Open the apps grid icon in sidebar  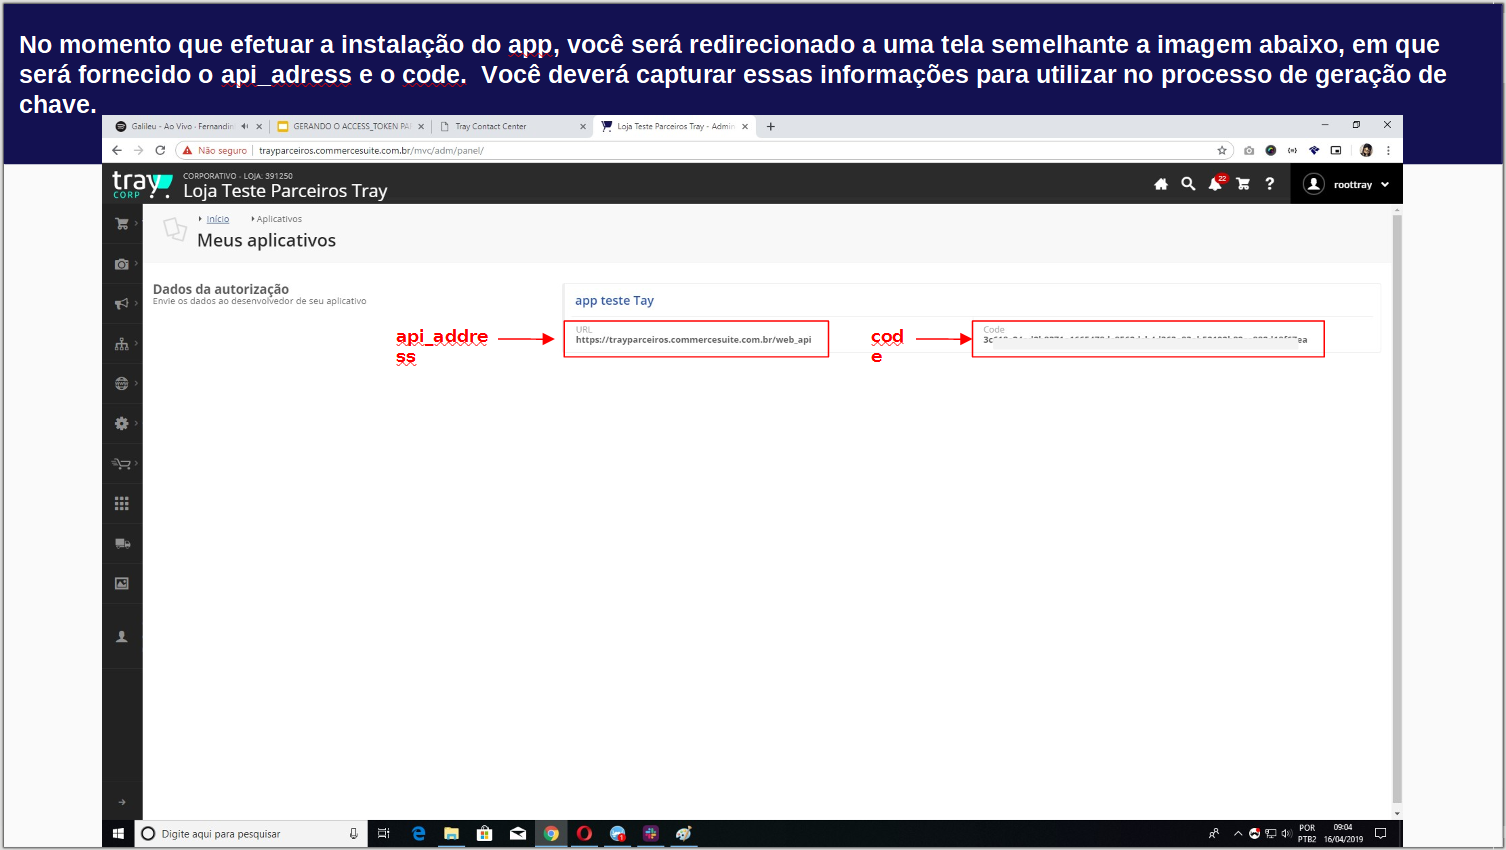(122, 504)
